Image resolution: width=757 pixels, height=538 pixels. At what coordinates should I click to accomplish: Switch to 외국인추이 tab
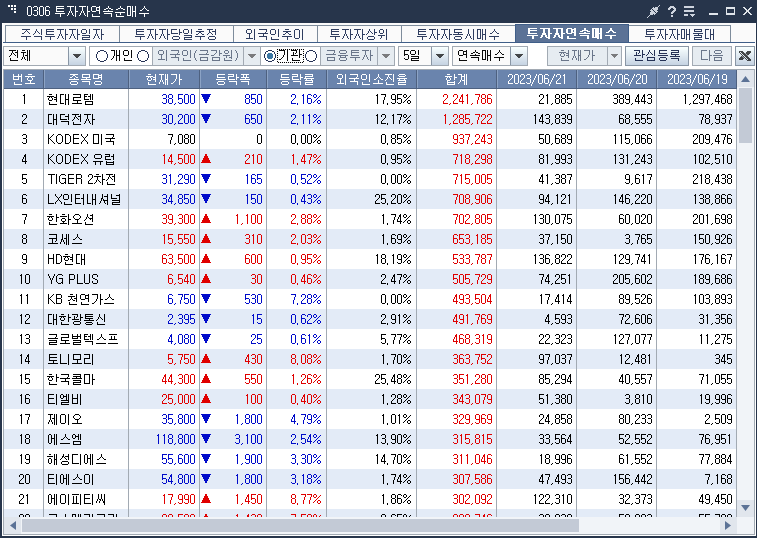coord(275,34)
